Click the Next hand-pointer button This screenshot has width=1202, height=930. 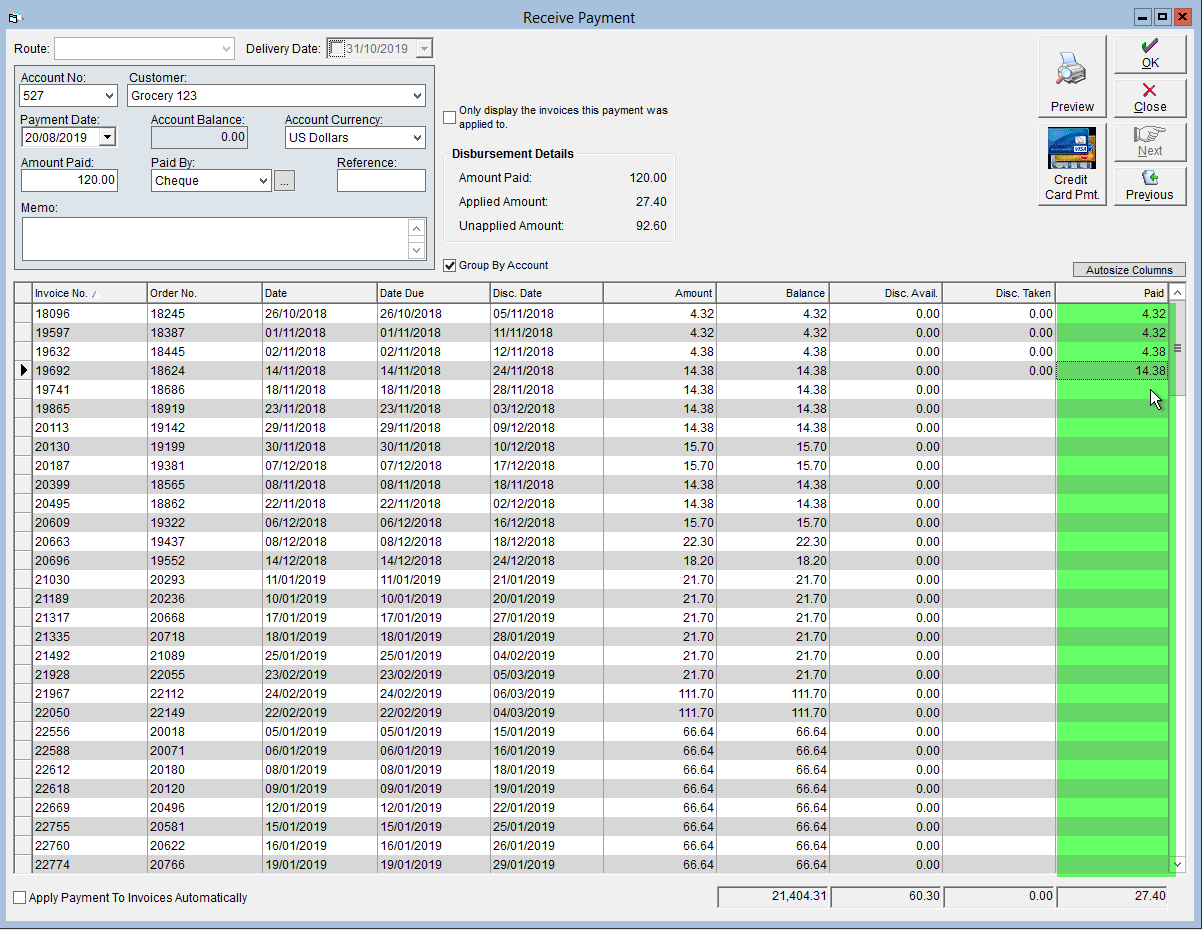point(1150,142)
